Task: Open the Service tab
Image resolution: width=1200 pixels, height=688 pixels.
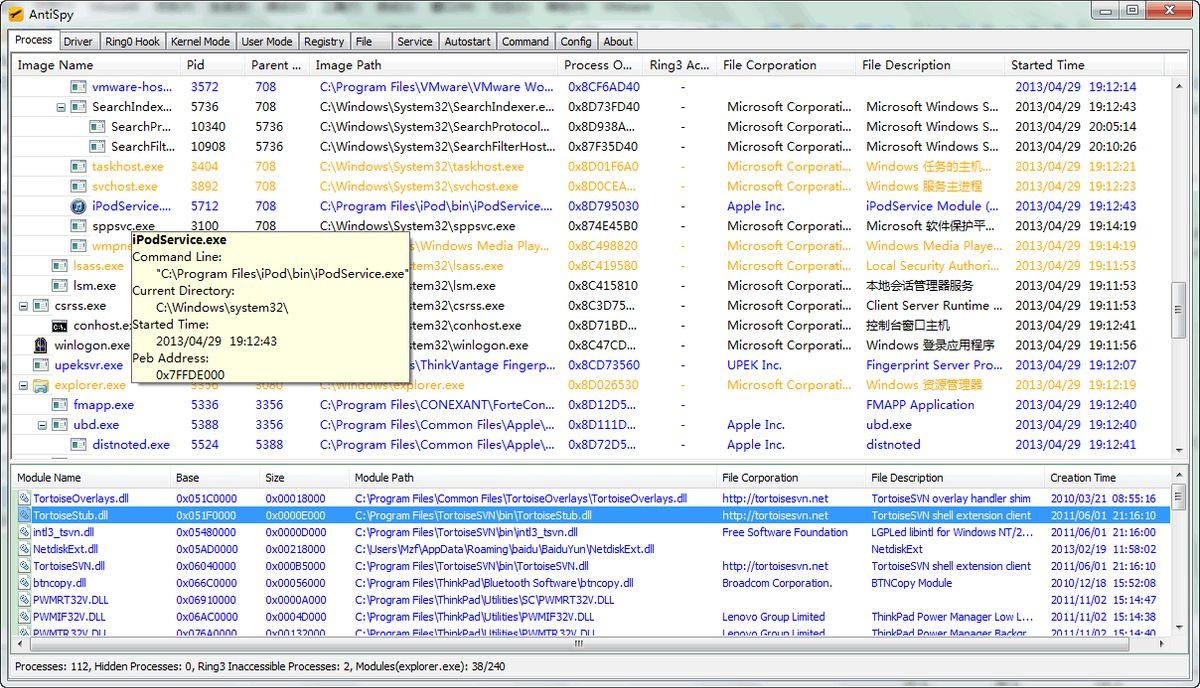Action: coord(415,42)
